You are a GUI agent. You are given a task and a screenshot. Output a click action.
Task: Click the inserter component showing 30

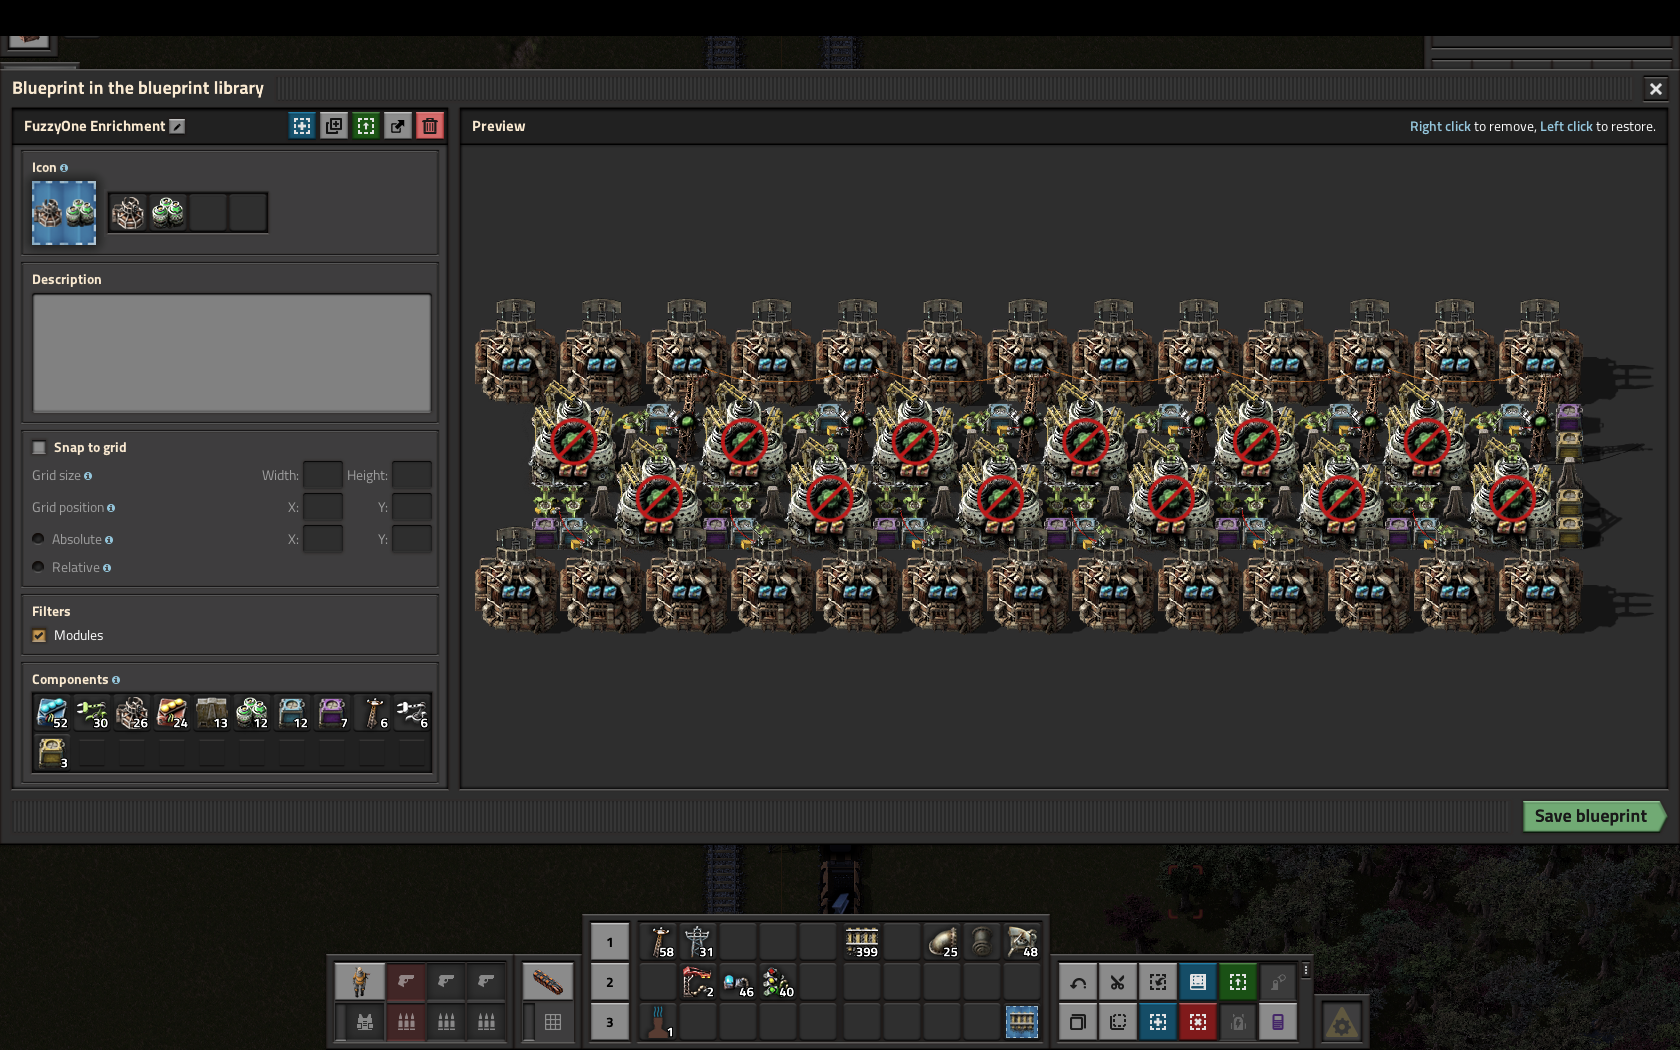coord(92,713)
